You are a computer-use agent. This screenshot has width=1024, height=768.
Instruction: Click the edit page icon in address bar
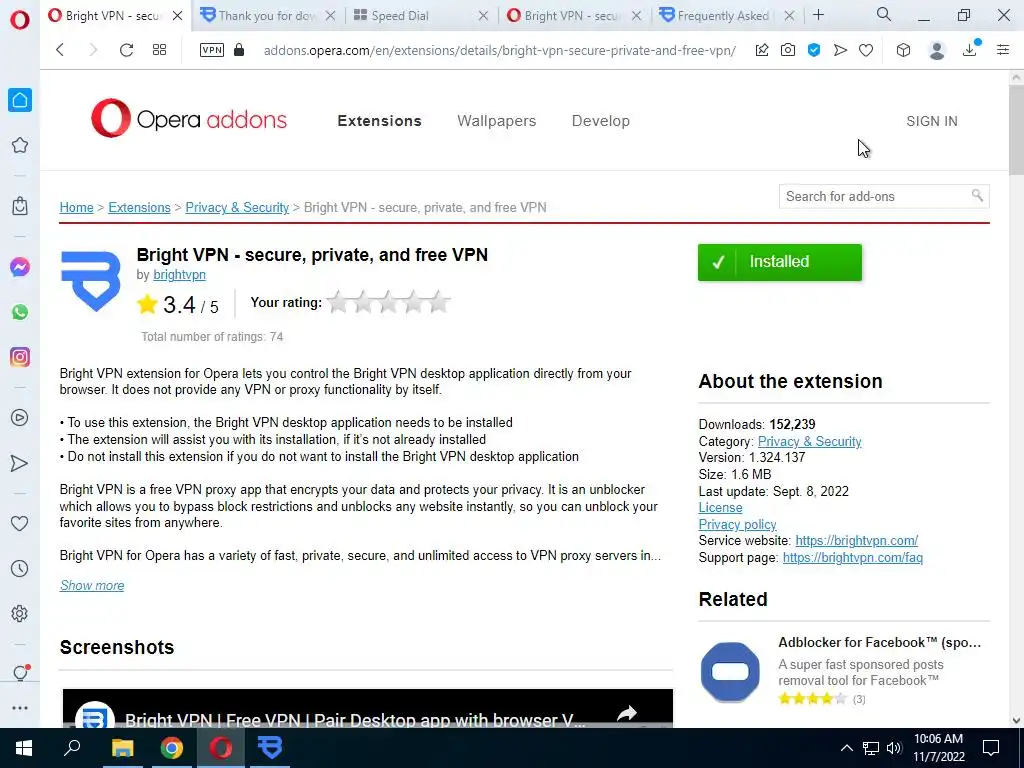761,50
